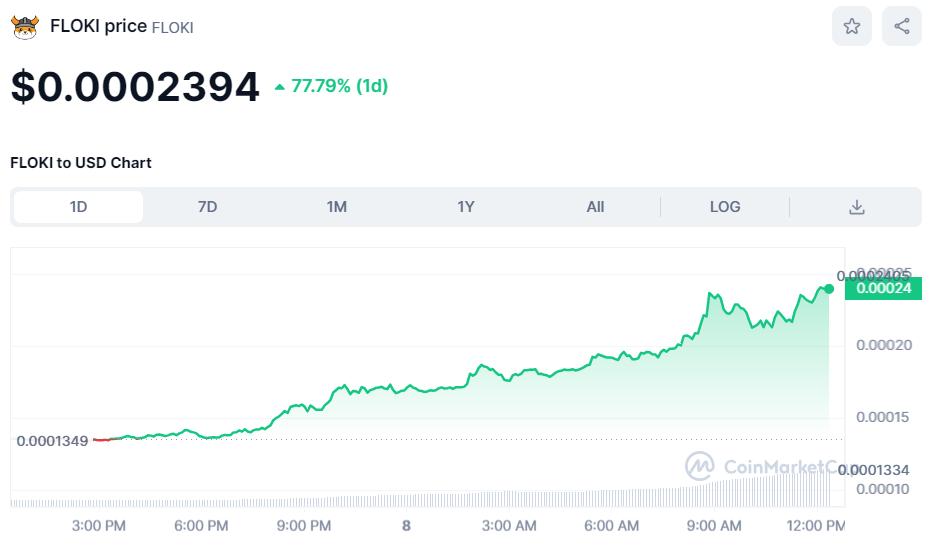
Task: Click the green dot at chart line end
Action: pyautogui.click(x=829, y=289)
